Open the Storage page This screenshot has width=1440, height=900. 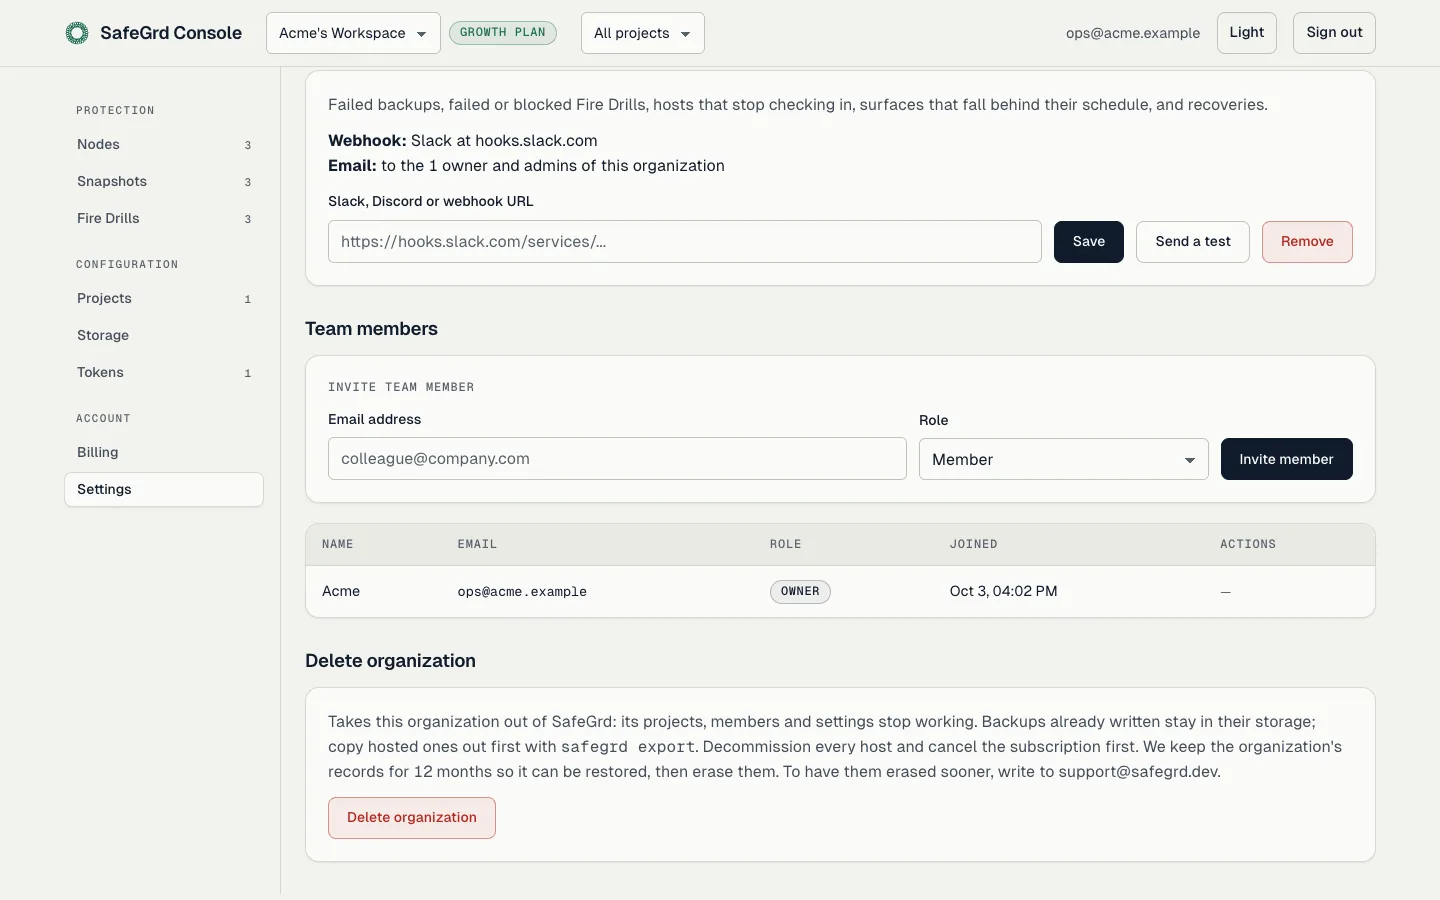(164, 335)
